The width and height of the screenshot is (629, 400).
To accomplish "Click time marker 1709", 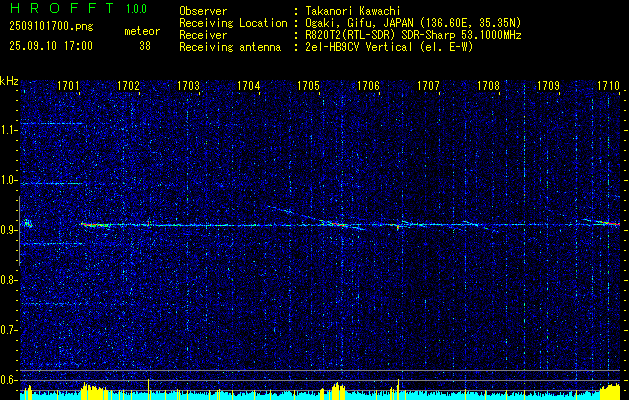I will tap(548, 85).
